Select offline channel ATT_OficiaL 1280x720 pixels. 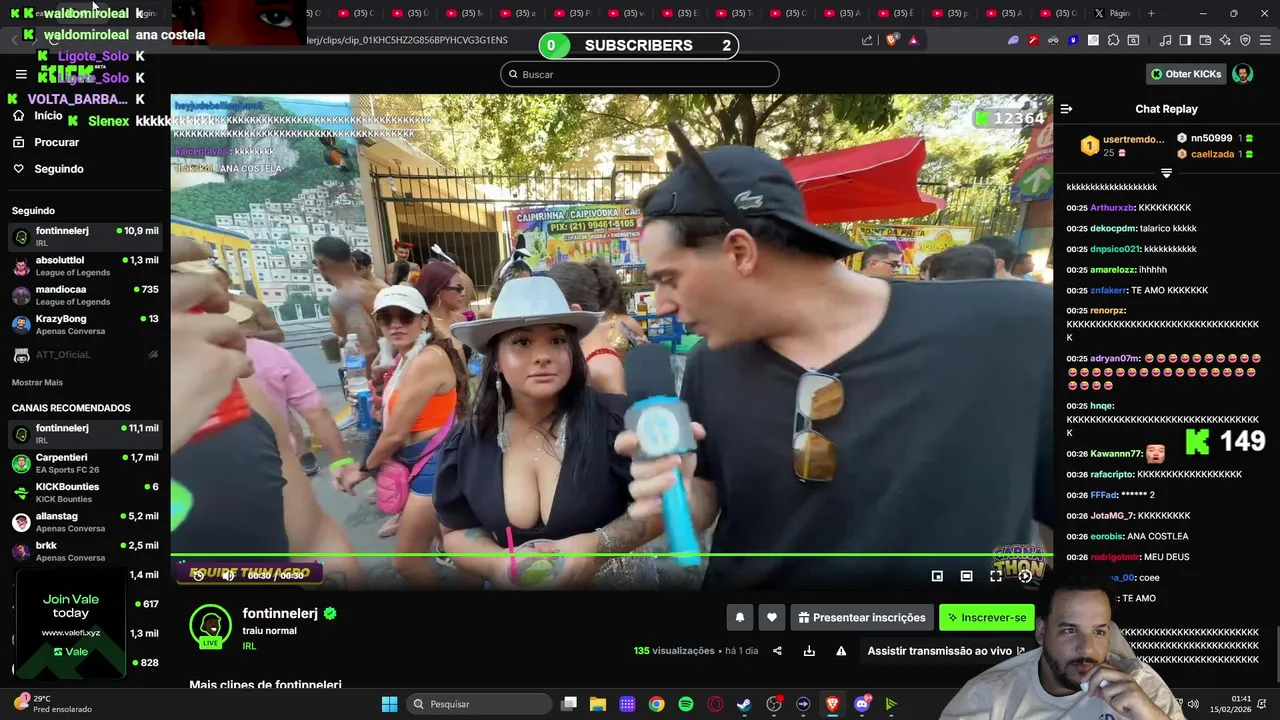85,355
